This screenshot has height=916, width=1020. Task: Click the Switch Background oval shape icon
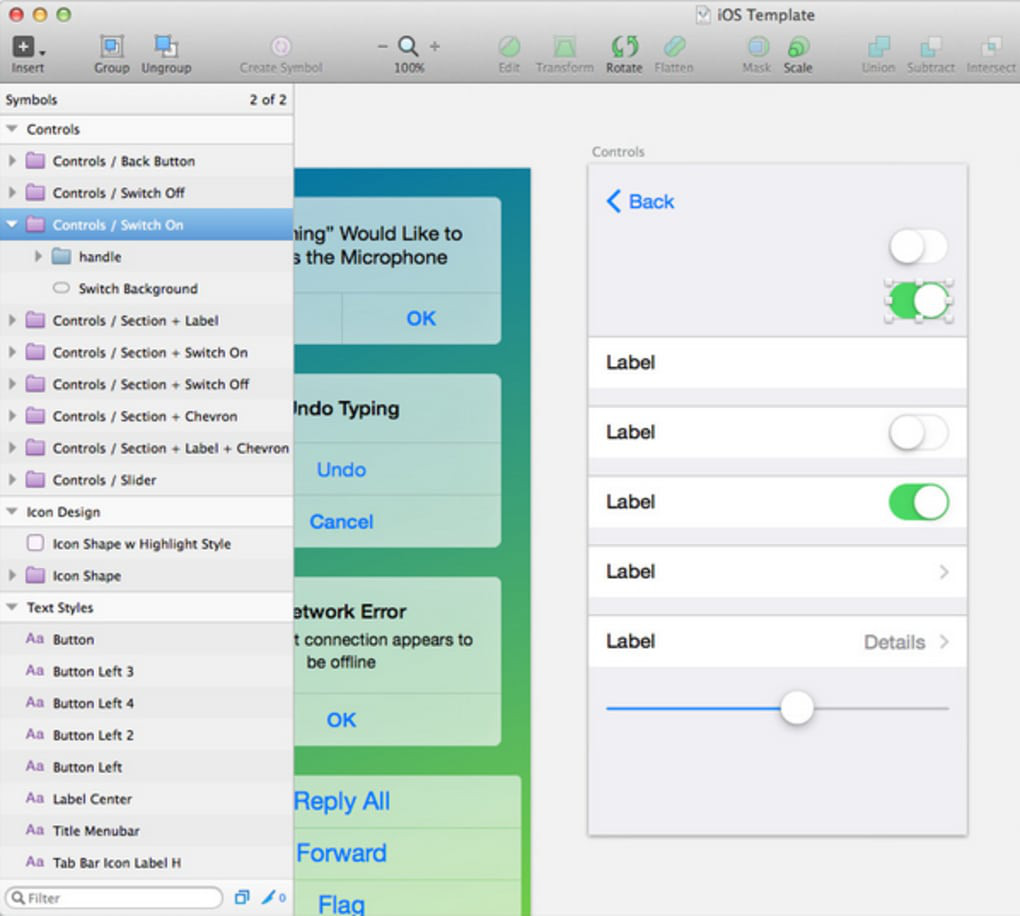pos(61,288)
